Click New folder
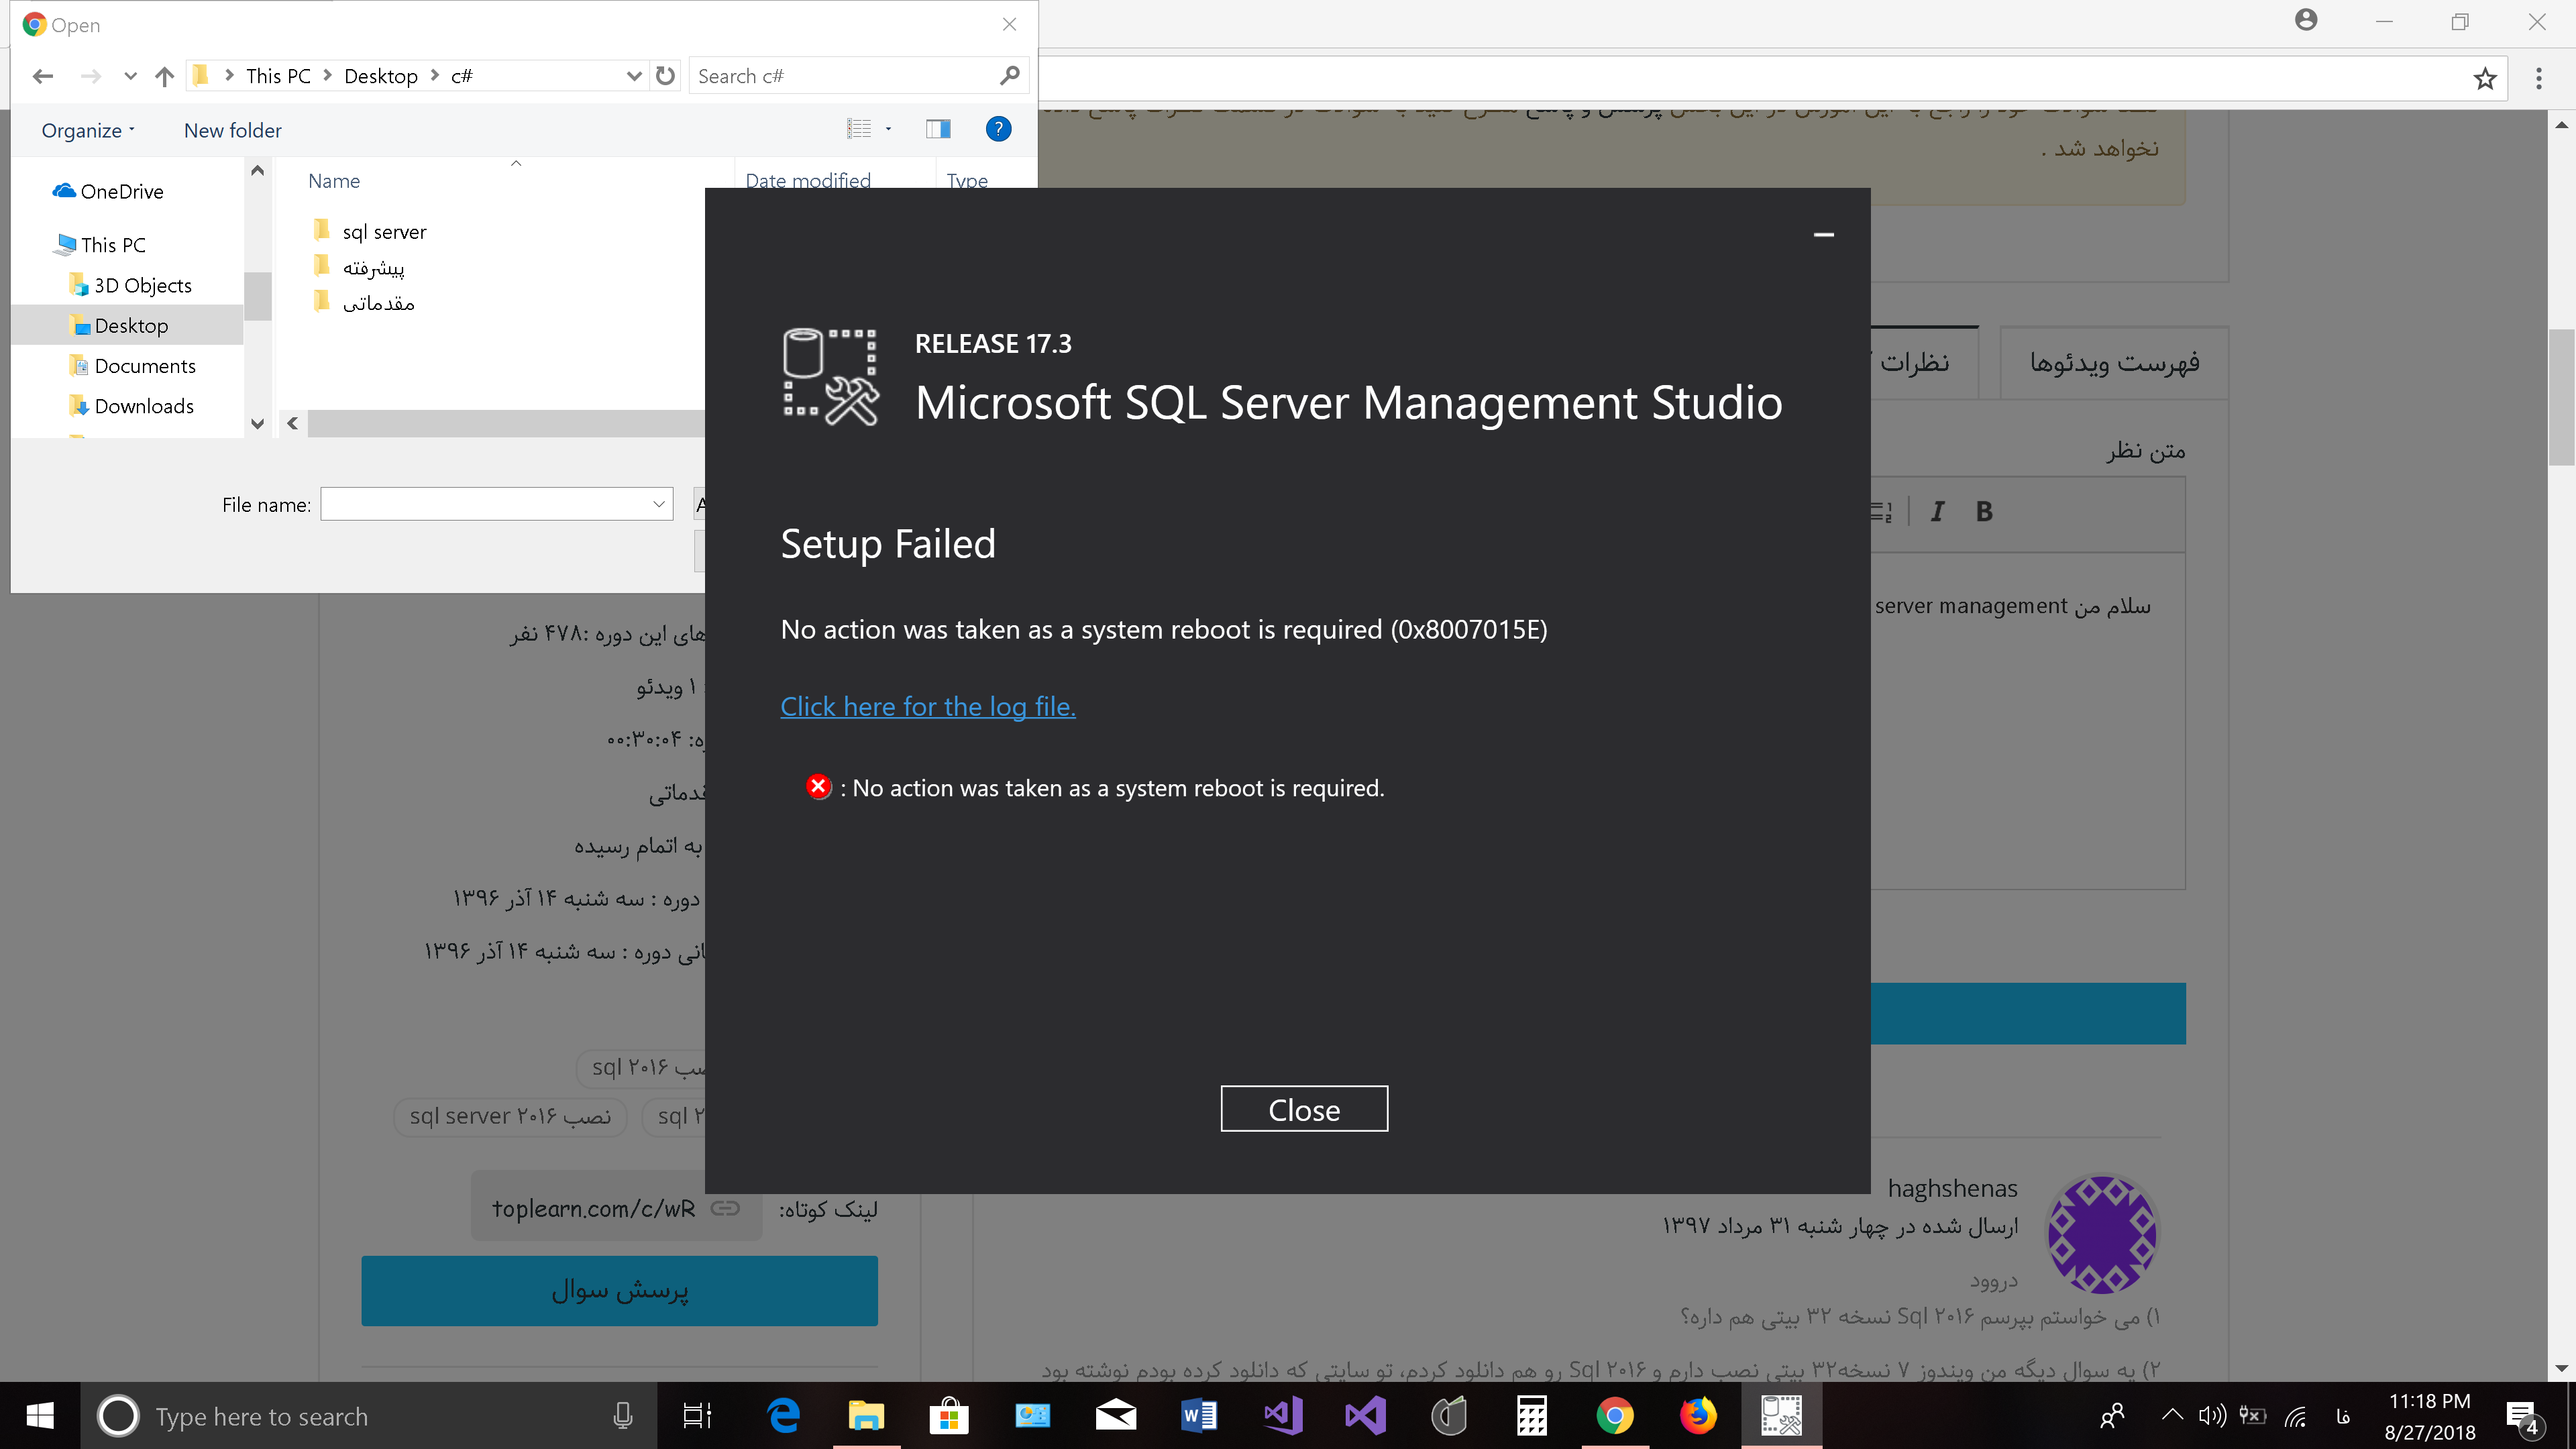Screen dimensions: 2576x1449 tap(233, 130)
